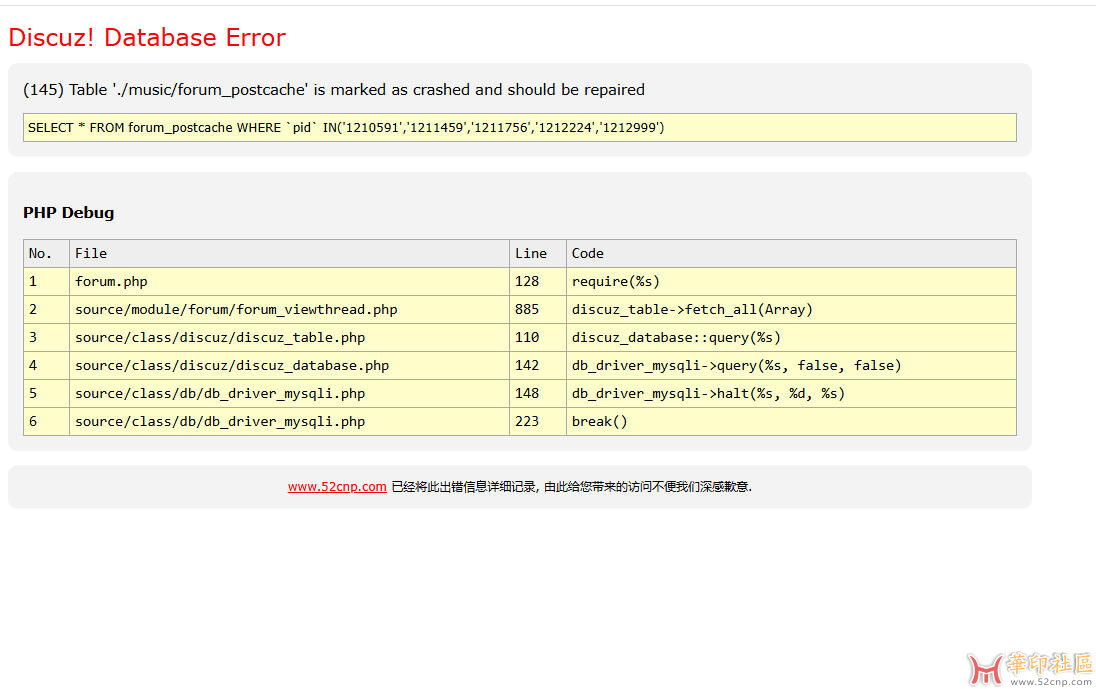Click line number 142

538,365
